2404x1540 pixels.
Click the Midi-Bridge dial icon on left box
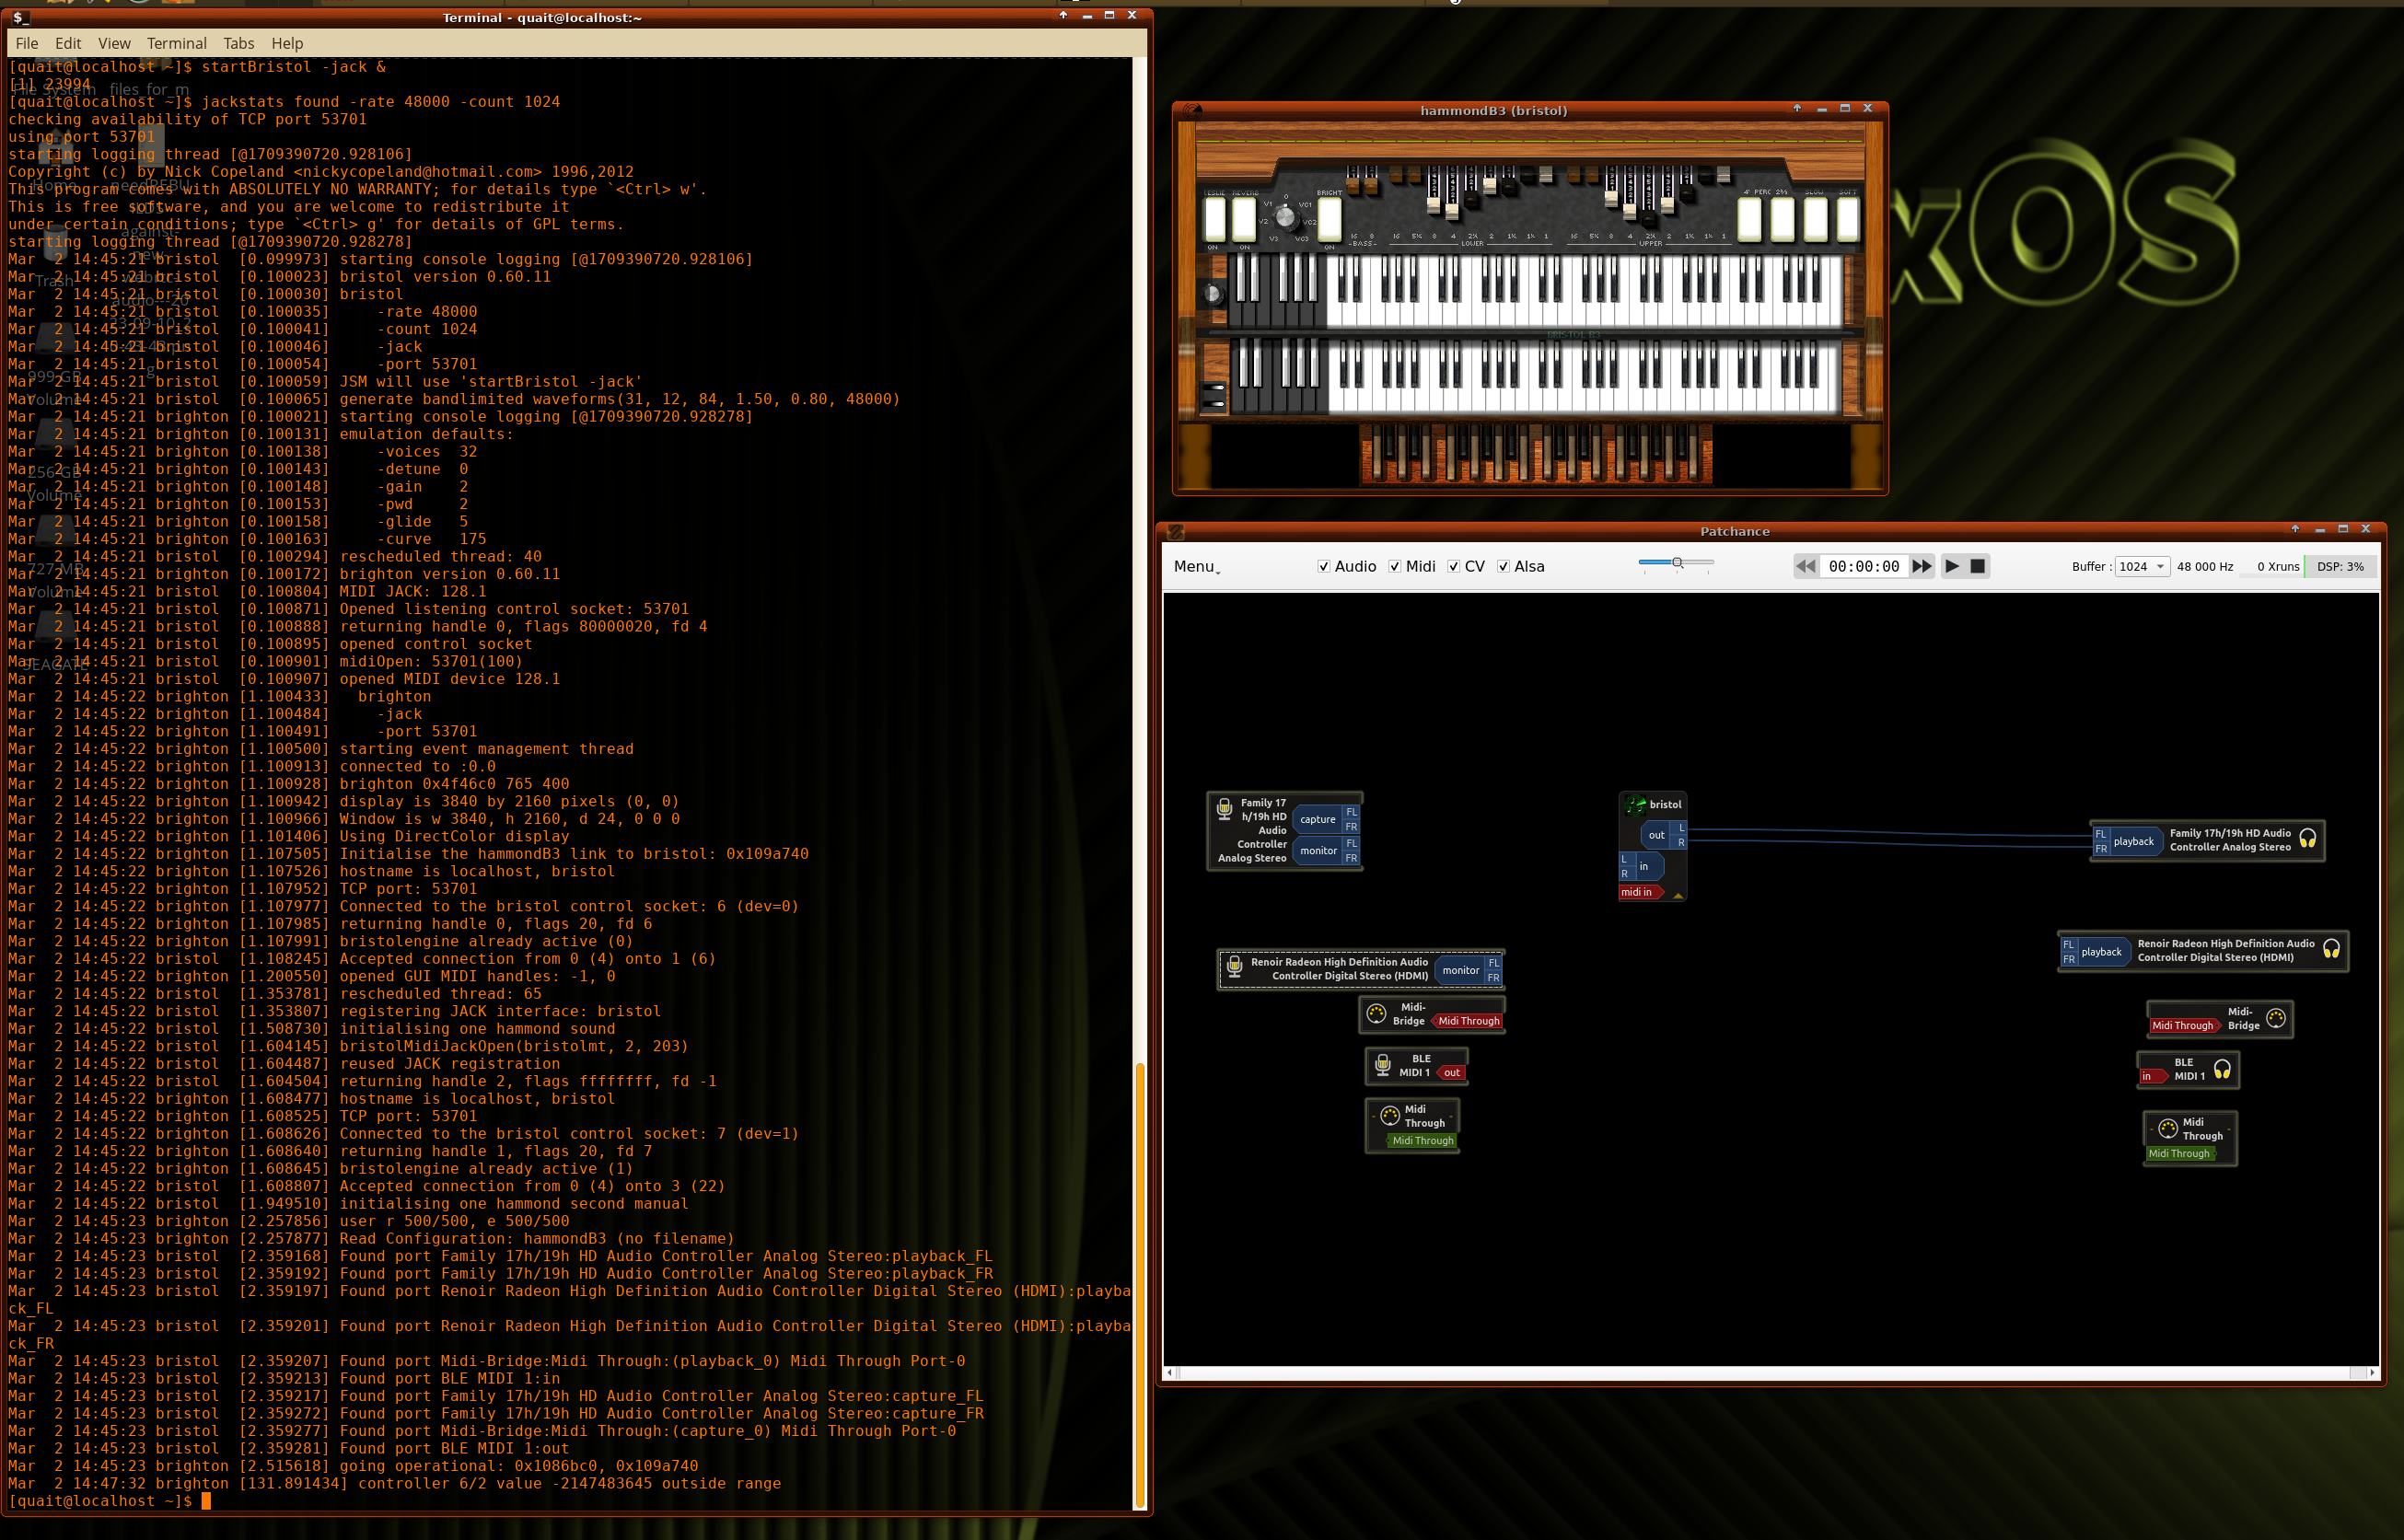coord(1376,1014)
